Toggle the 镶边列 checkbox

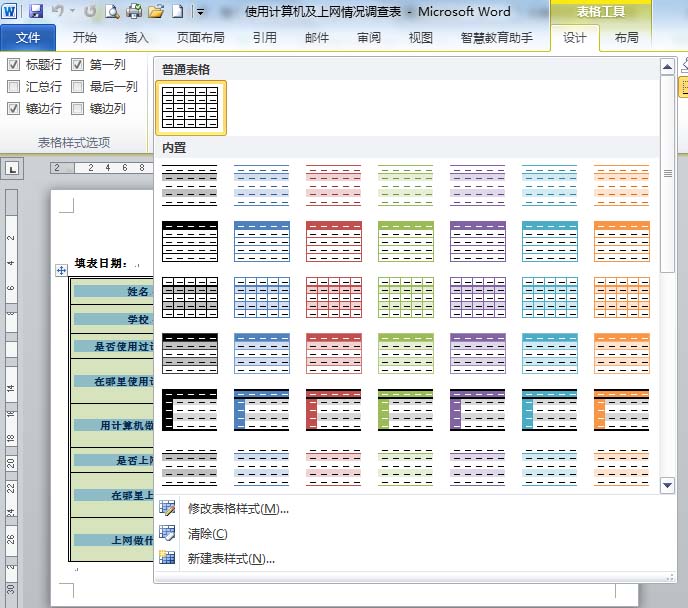click(x=78, y=109)
